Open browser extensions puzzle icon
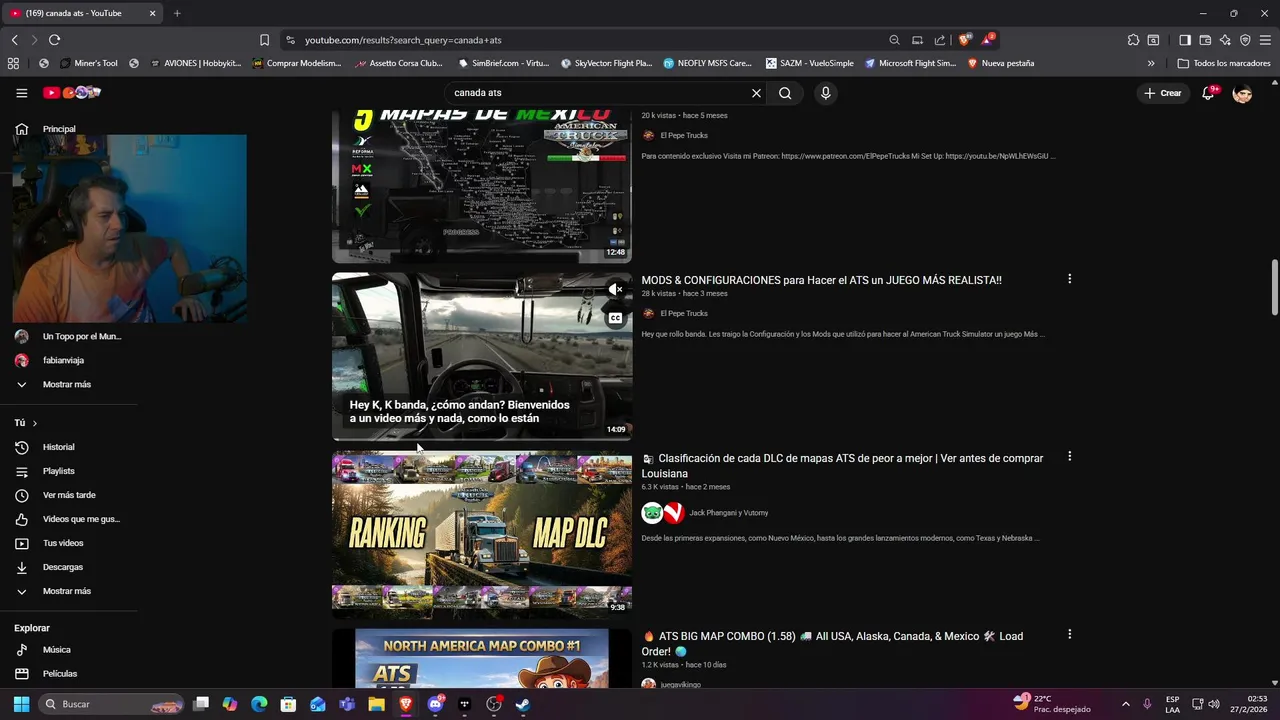 (x=1133, y=40)
